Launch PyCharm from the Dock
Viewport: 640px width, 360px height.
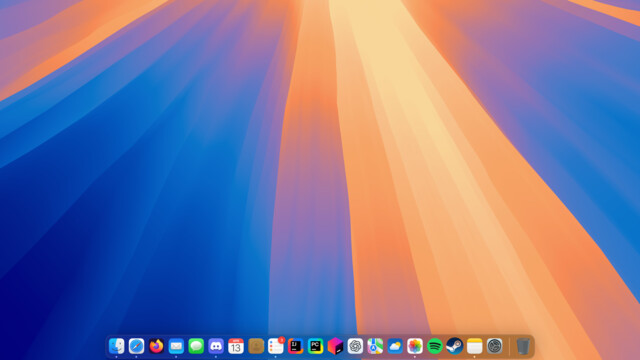(x=316, y=346)
